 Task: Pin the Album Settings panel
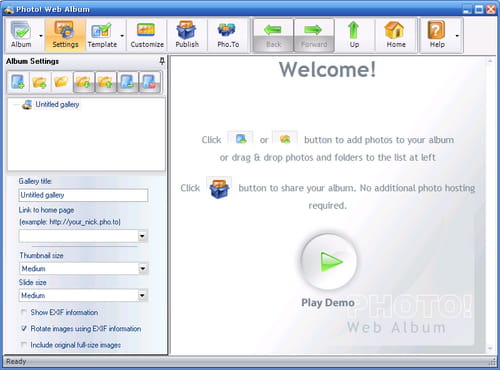[x=162, y=61]
